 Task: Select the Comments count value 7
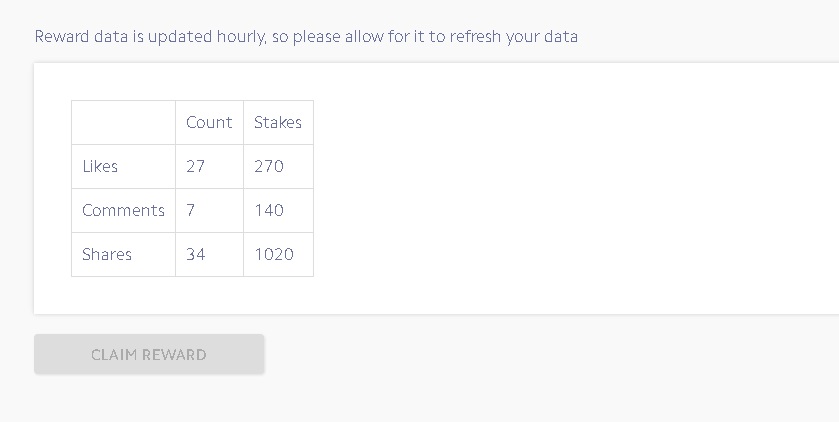[190, 210]
